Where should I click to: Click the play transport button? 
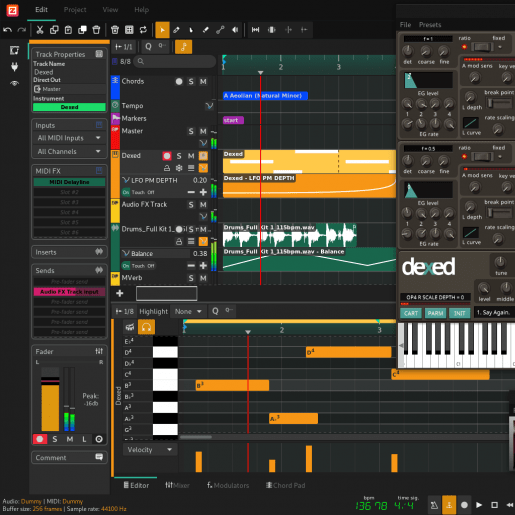[x=479, y=505]
